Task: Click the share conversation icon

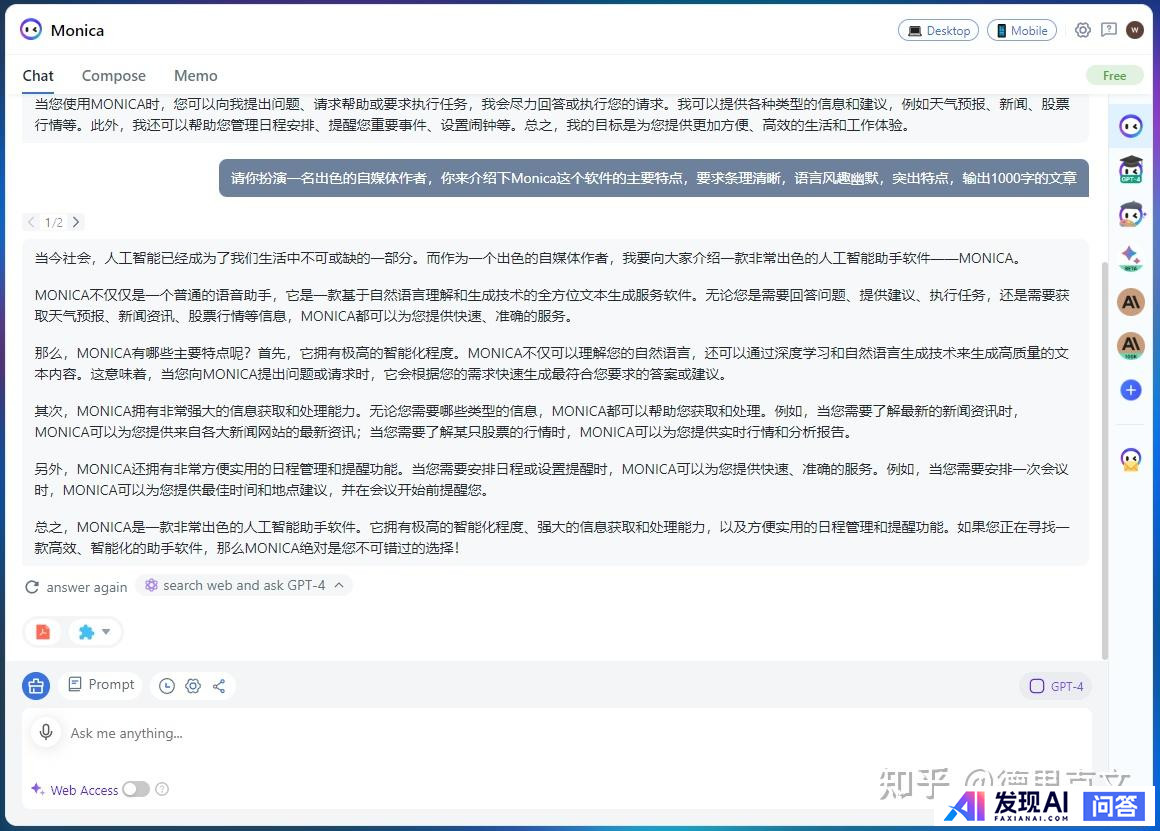Action: coord(219,686)
